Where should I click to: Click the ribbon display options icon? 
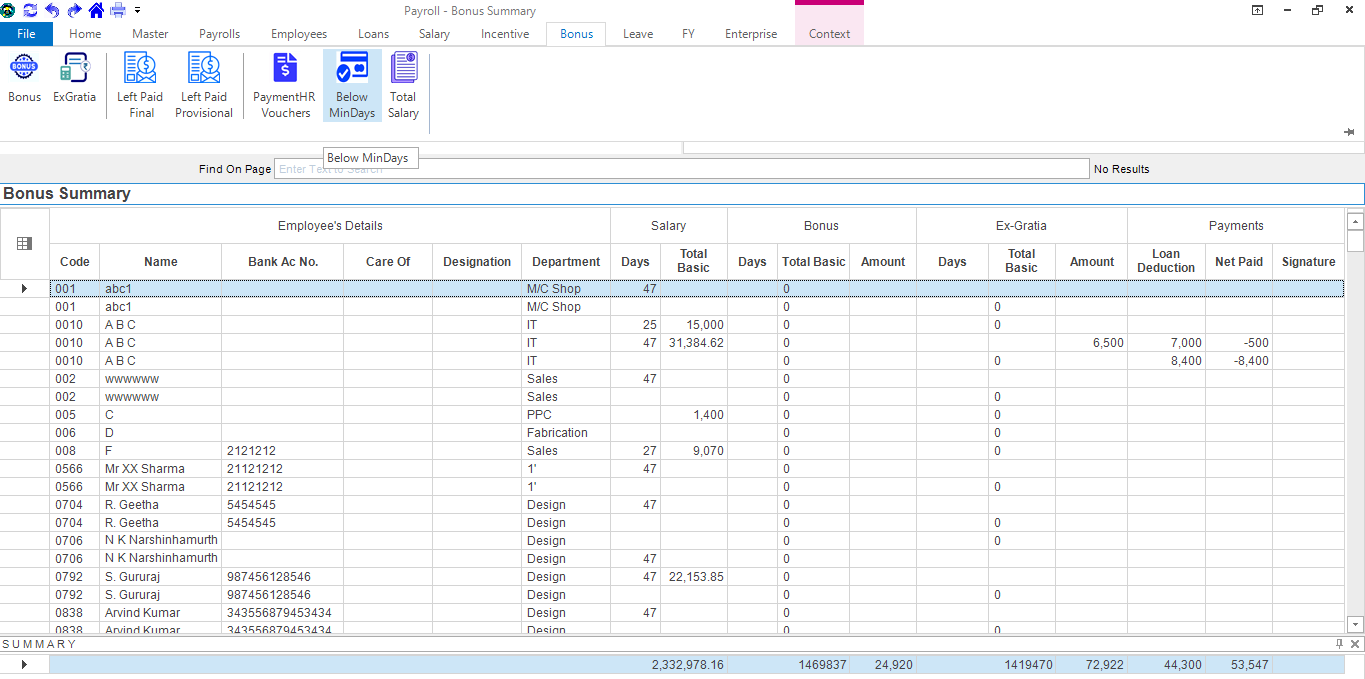coord(1257,10)
